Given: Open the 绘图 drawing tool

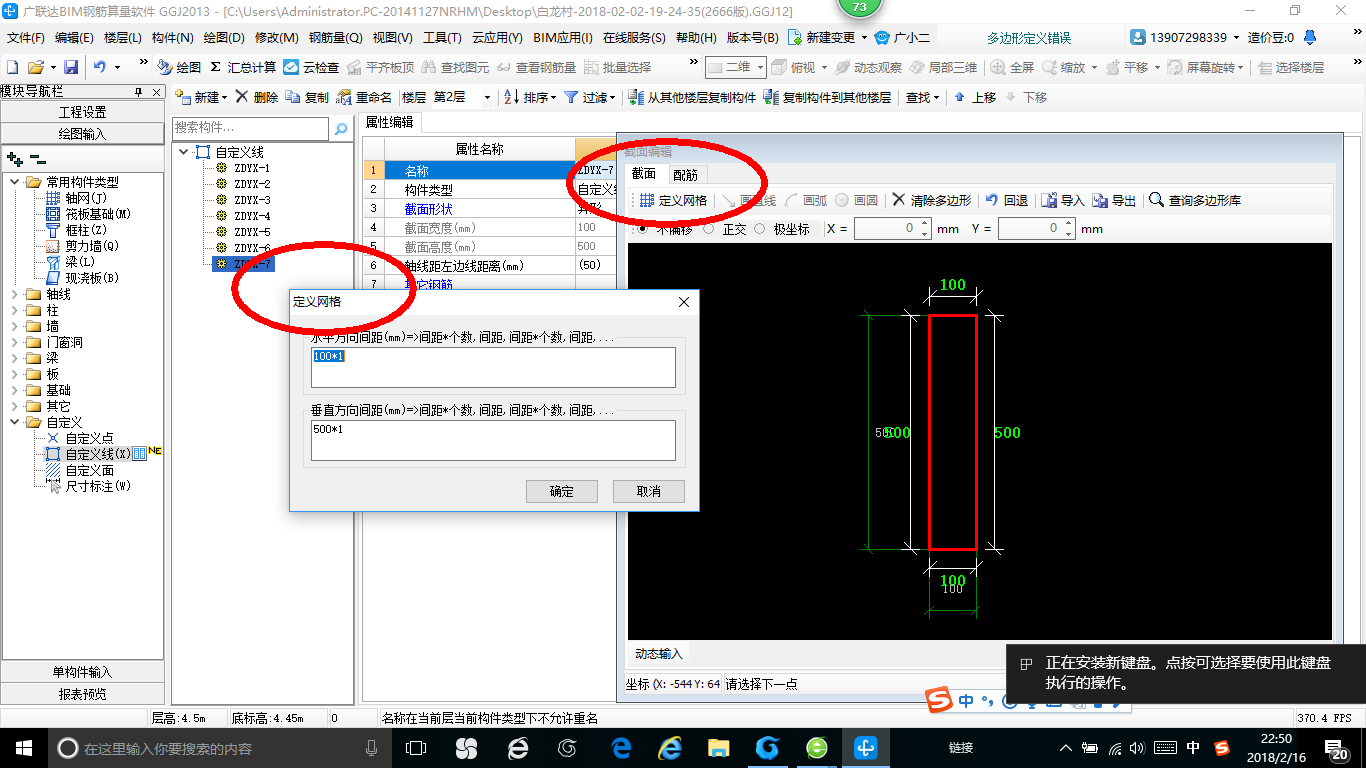Looking at the screenshot, I should 180,67.
